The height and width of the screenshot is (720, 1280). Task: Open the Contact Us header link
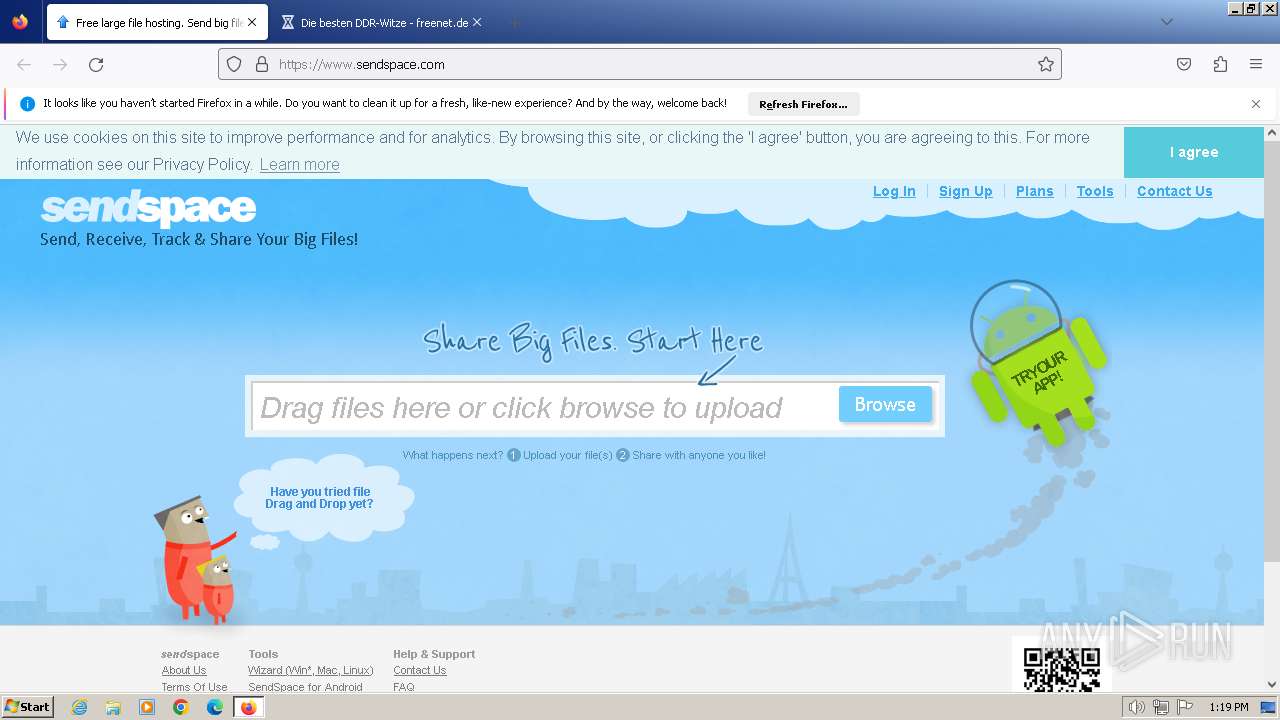[1175, 191]
